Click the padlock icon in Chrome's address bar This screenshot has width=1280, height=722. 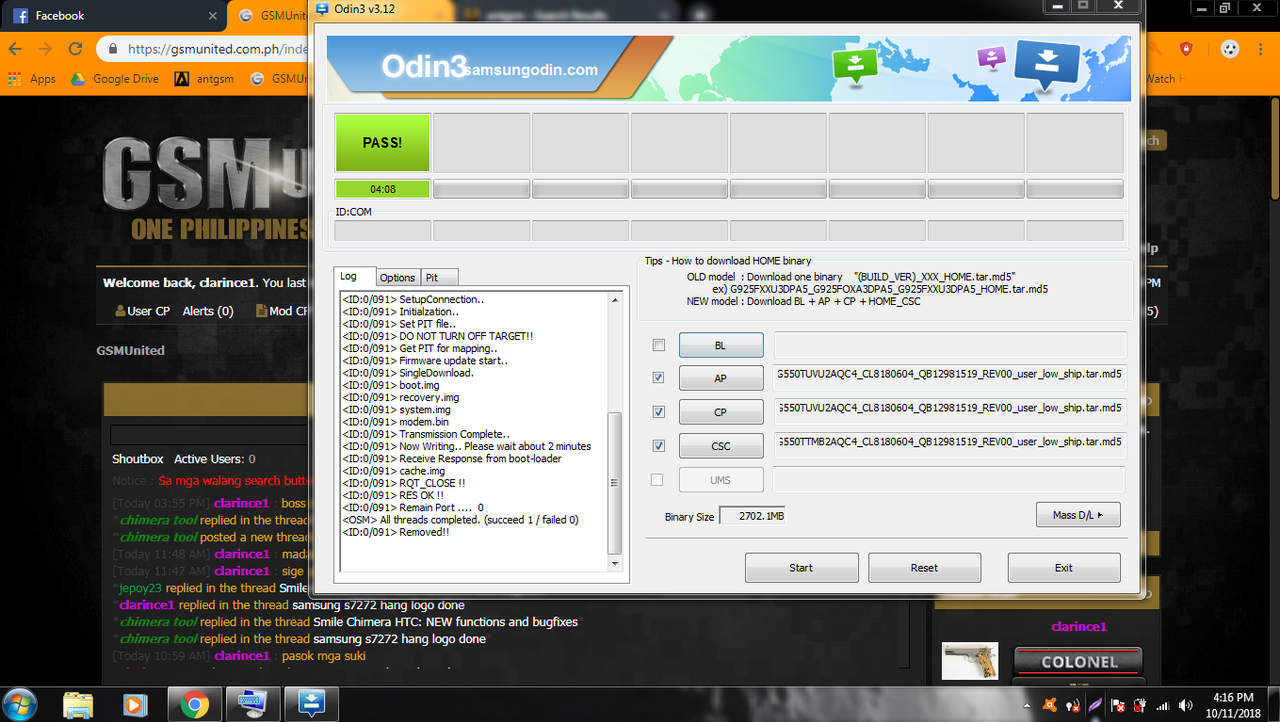coord(114,49)
